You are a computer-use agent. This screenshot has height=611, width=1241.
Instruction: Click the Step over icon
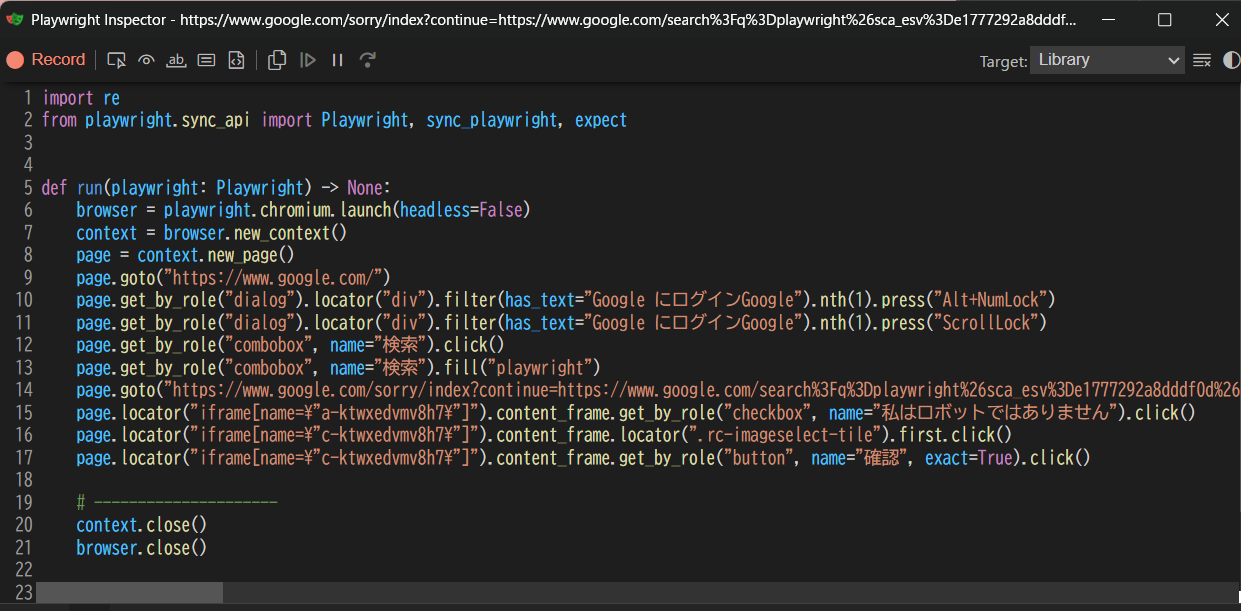click(x=308, y=60)
